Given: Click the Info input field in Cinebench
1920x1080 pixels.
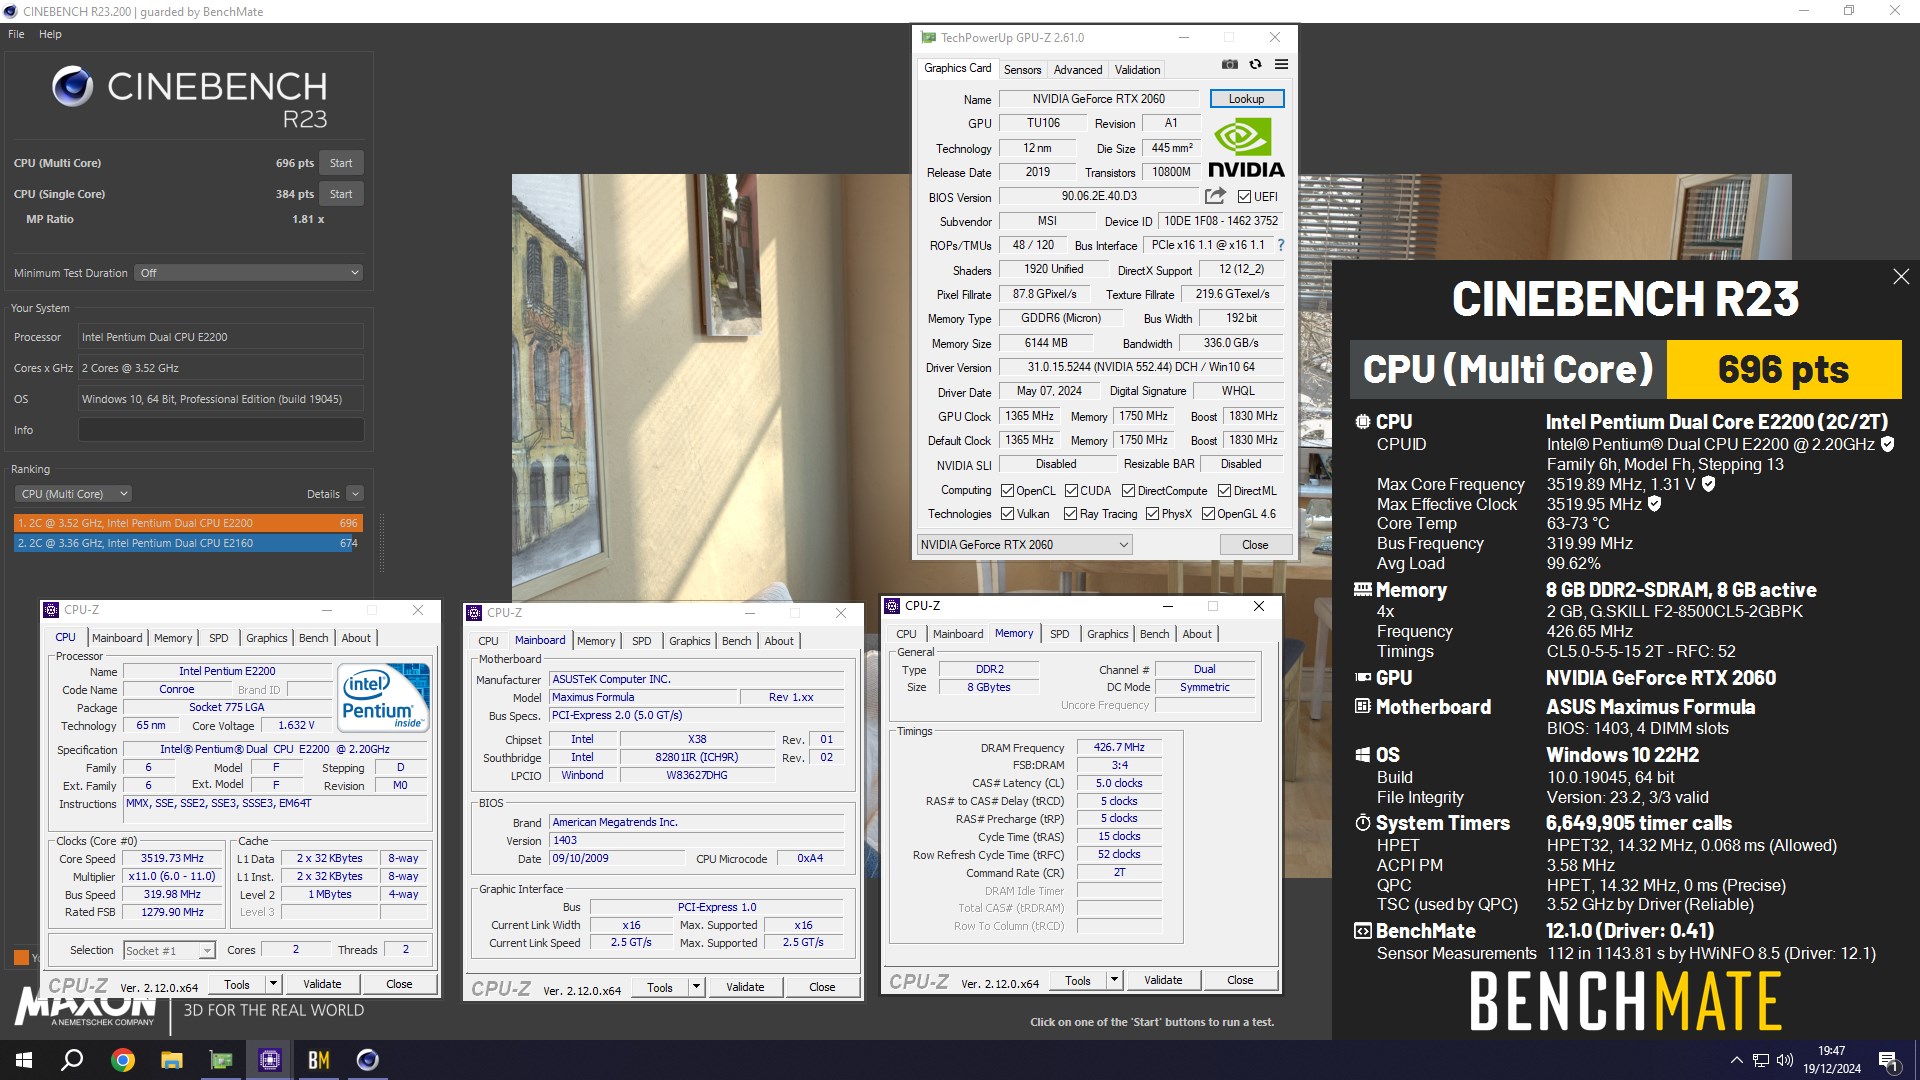Looking at the screenshot, I should coord(221,430).
